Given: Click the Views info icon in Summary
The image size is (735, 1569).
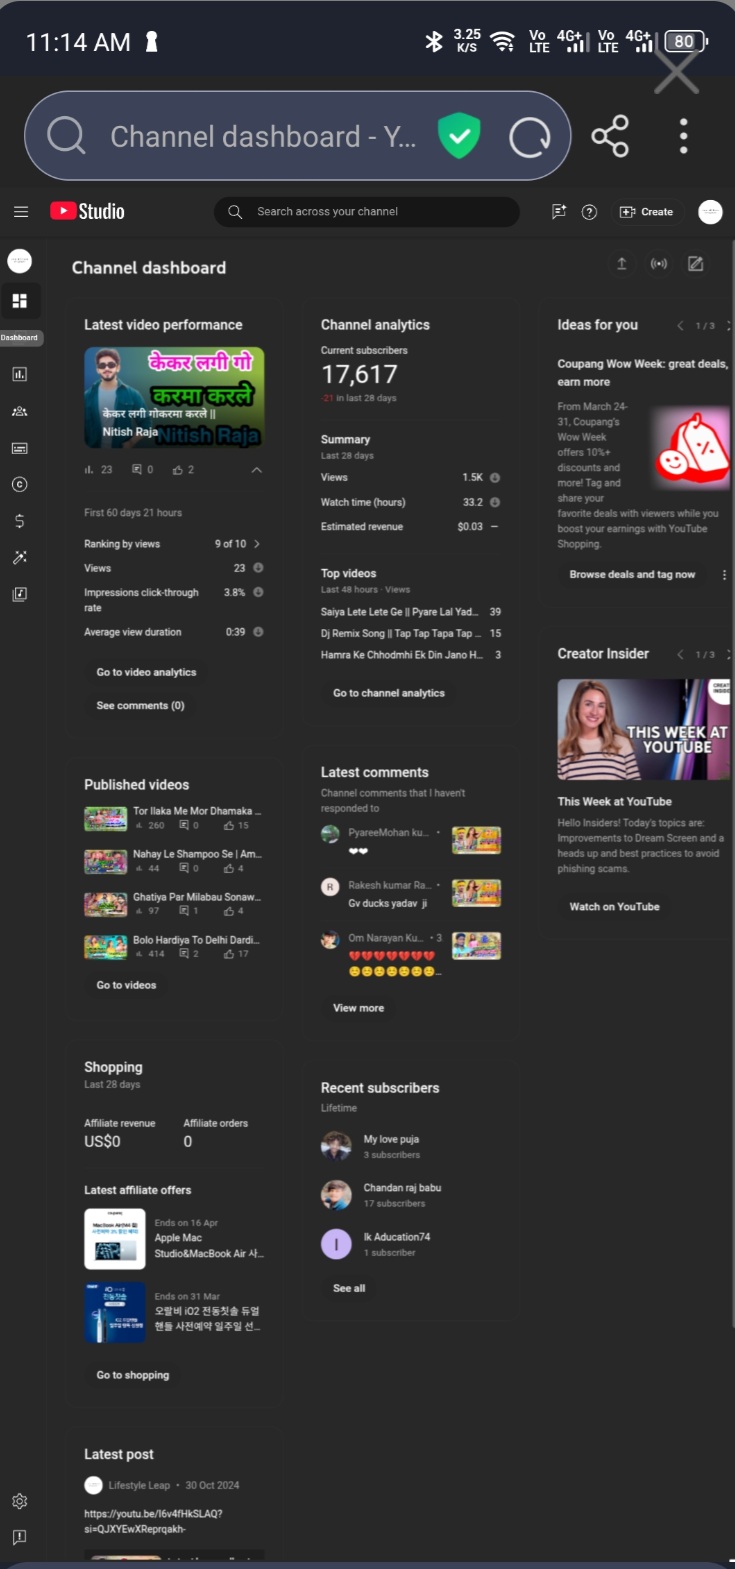Looking at the screenshot, I should click(x=494, y=478).
